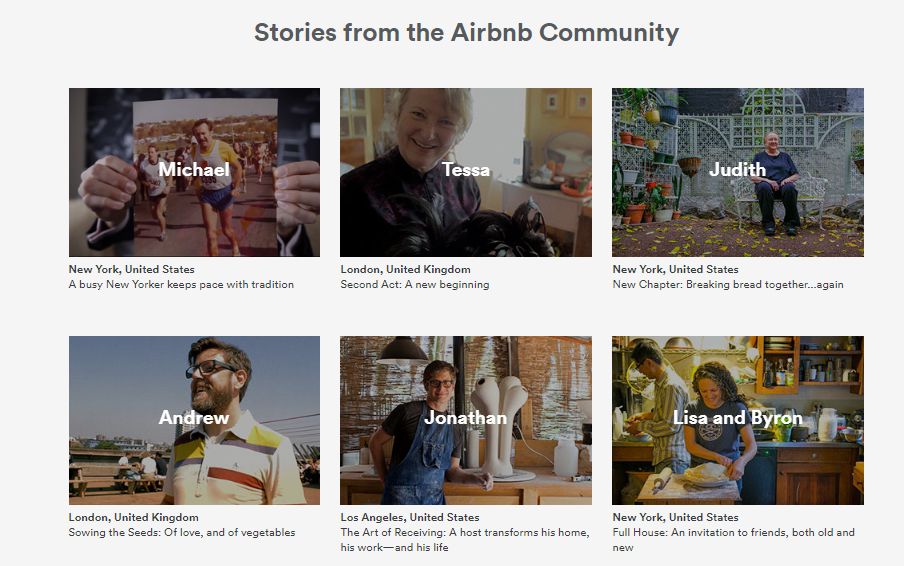
Task: Open 'Full House: An invitation to friends' caption
Action: (733, 540)
